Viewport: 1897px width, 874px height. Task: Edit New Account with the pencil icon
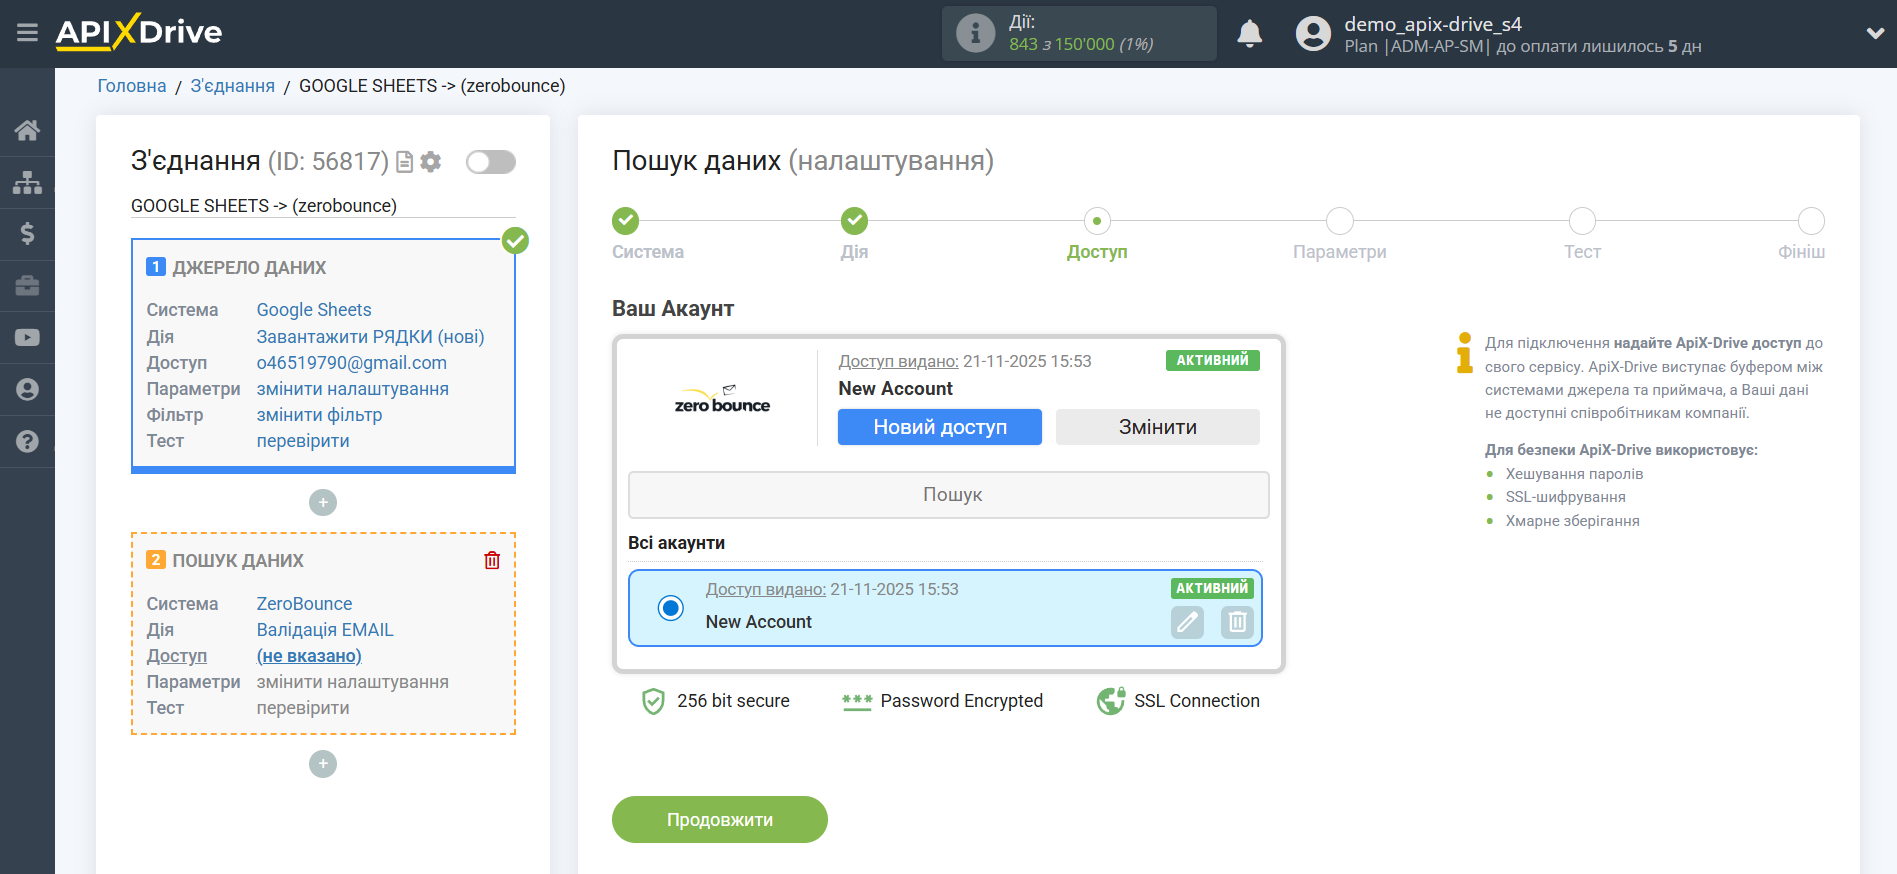click(1187, 622)
